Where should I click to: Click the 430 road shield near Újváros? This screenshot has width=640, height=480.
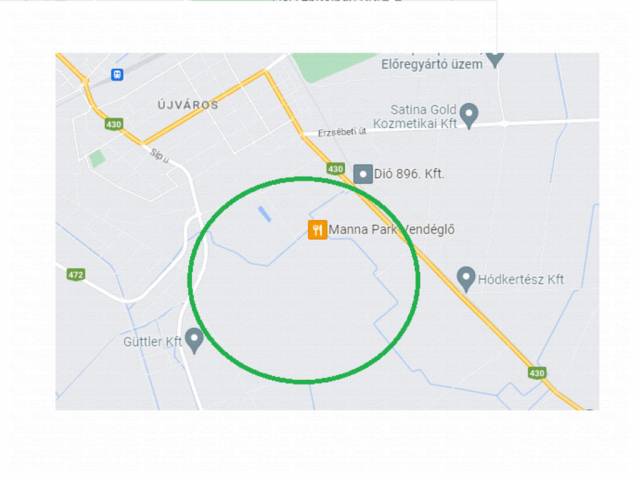113,124
